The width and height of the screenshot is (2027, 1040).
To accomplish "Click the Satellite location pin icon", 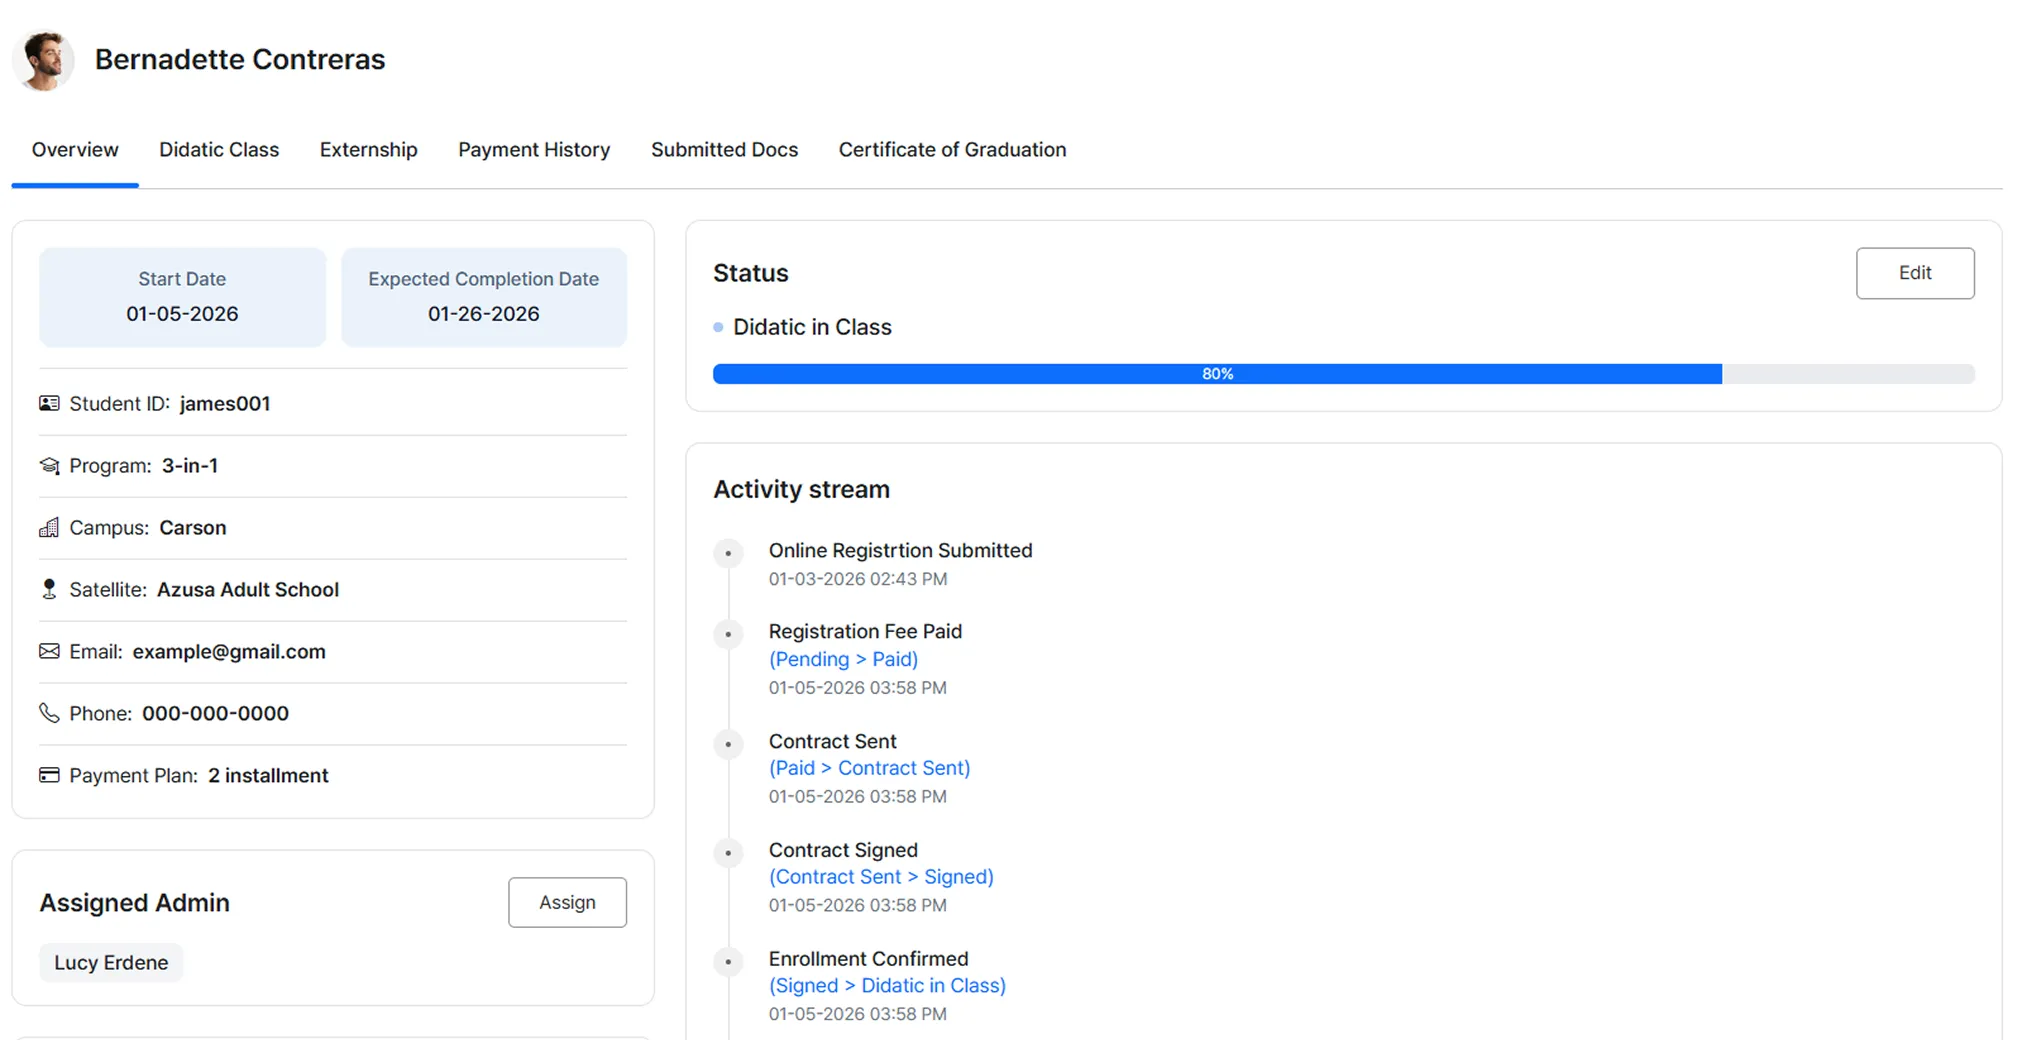I will point(49,589).
